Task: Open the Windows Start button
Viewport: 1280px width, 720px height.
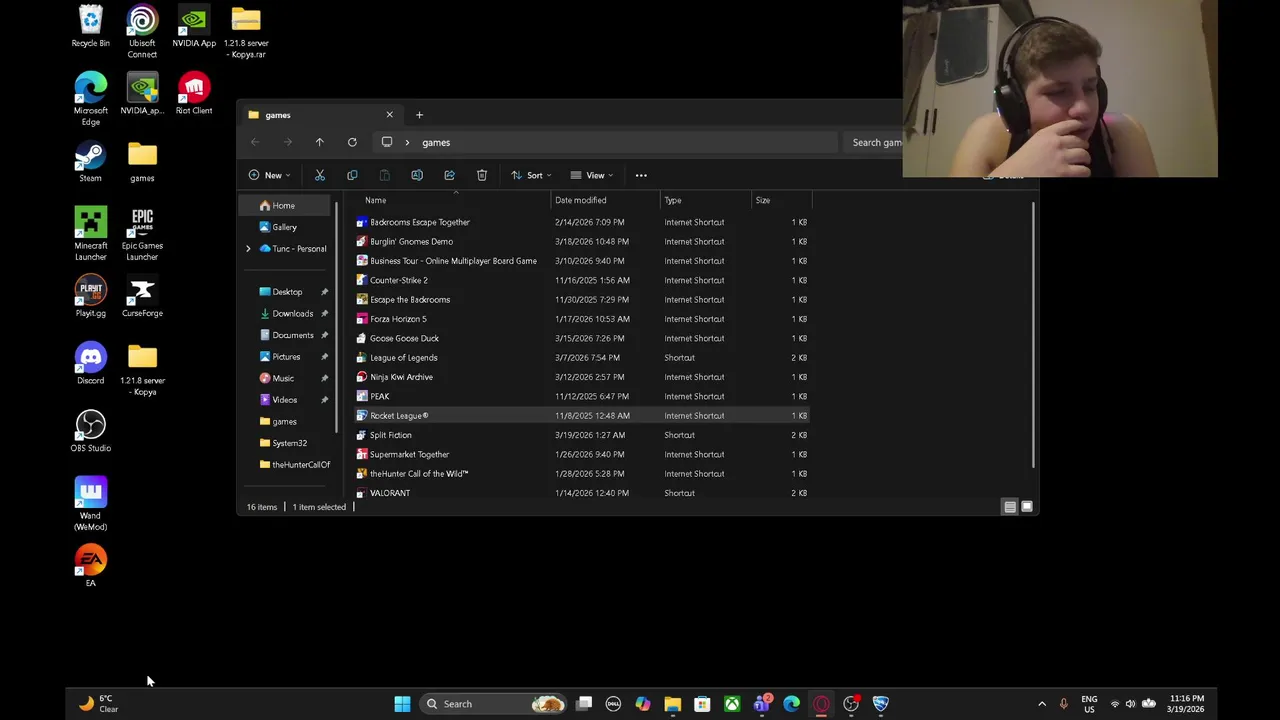Action: (x=402, y=704)
